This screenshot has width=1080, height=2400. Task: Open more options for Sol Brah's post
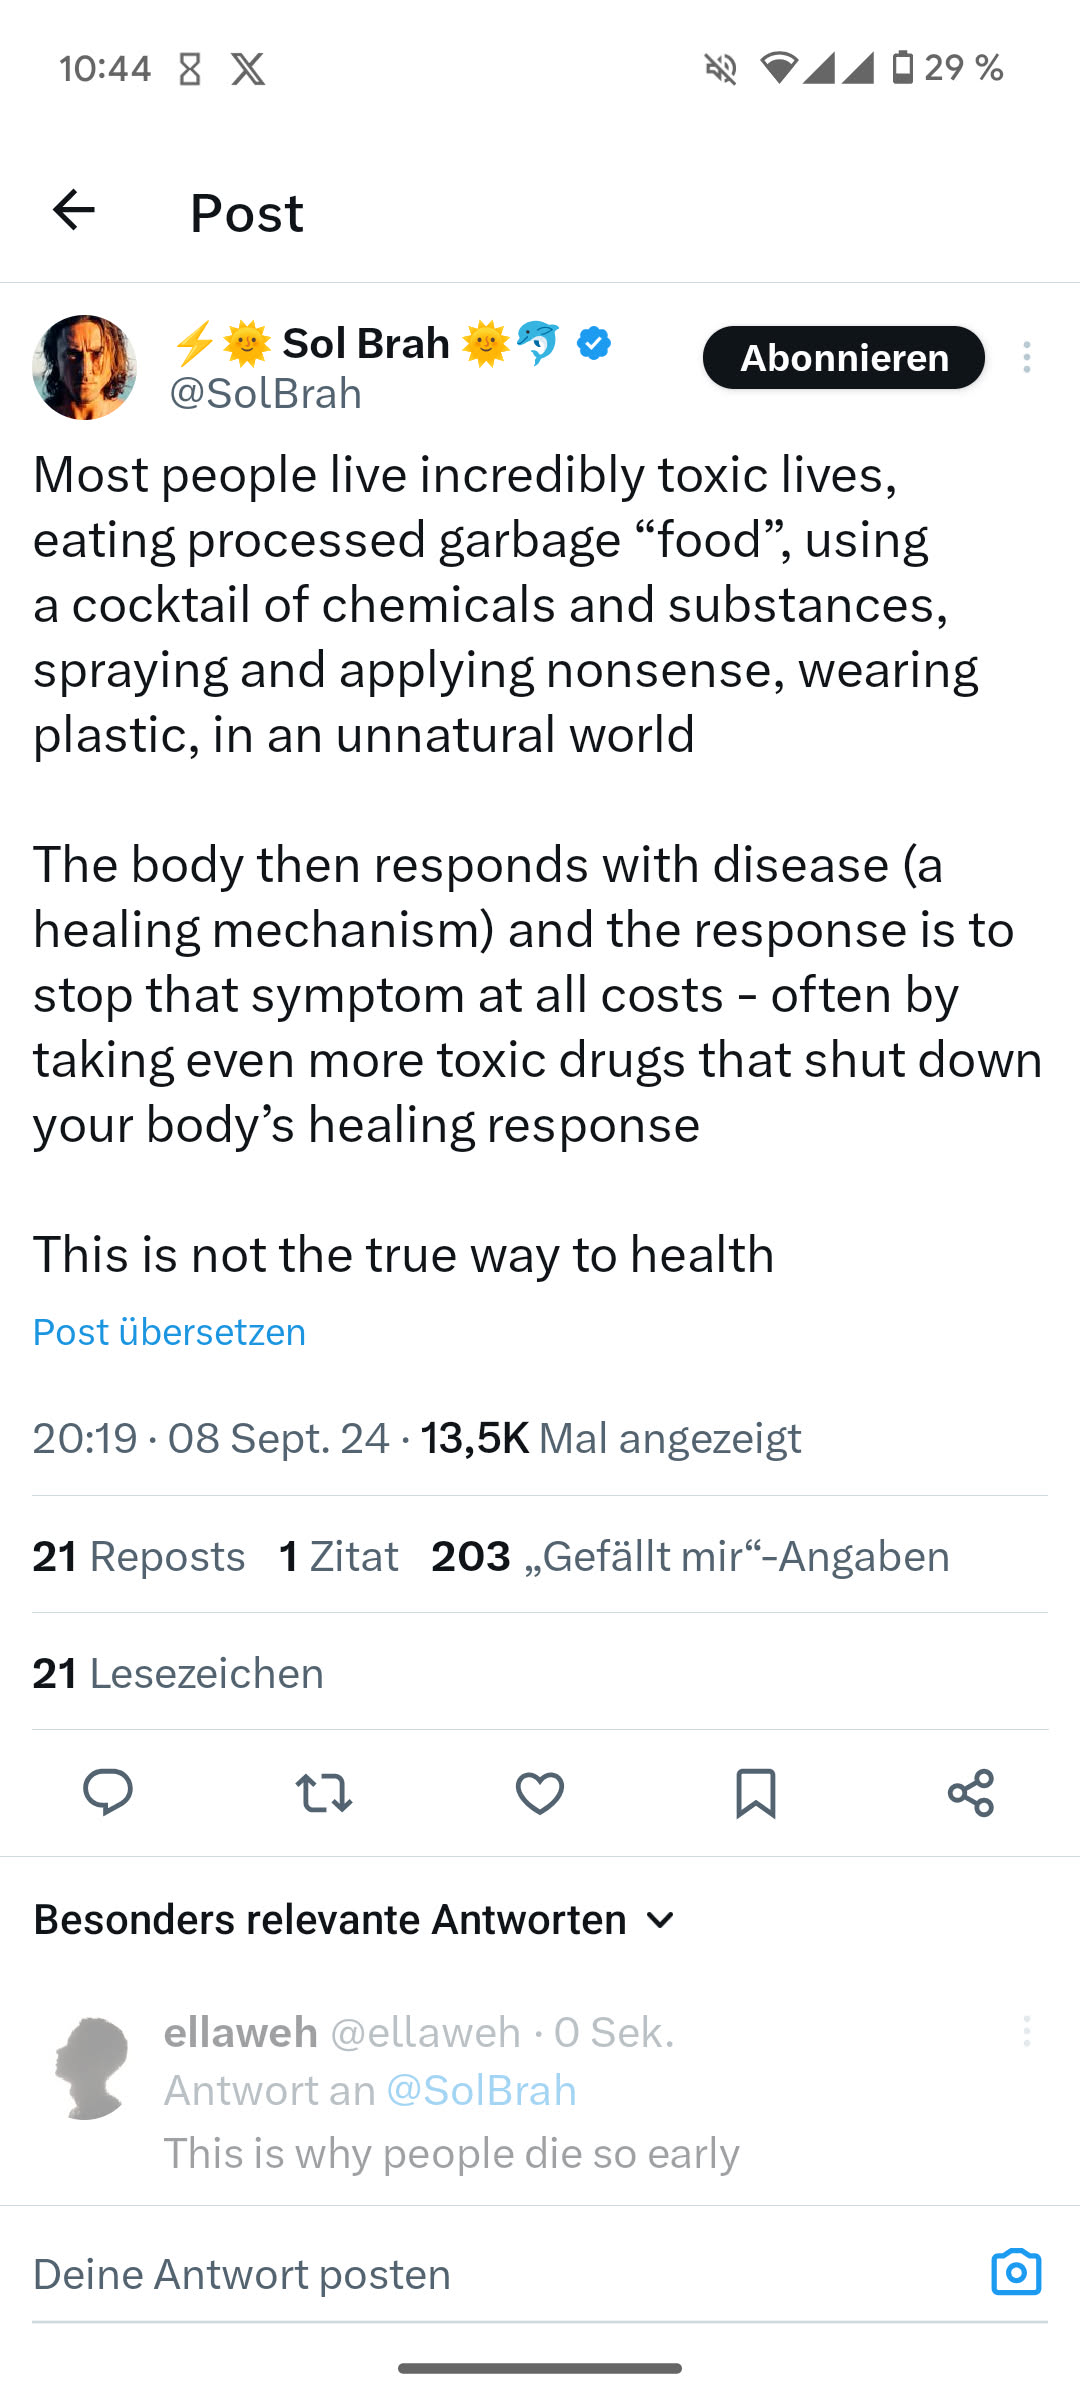point(1027,357)
